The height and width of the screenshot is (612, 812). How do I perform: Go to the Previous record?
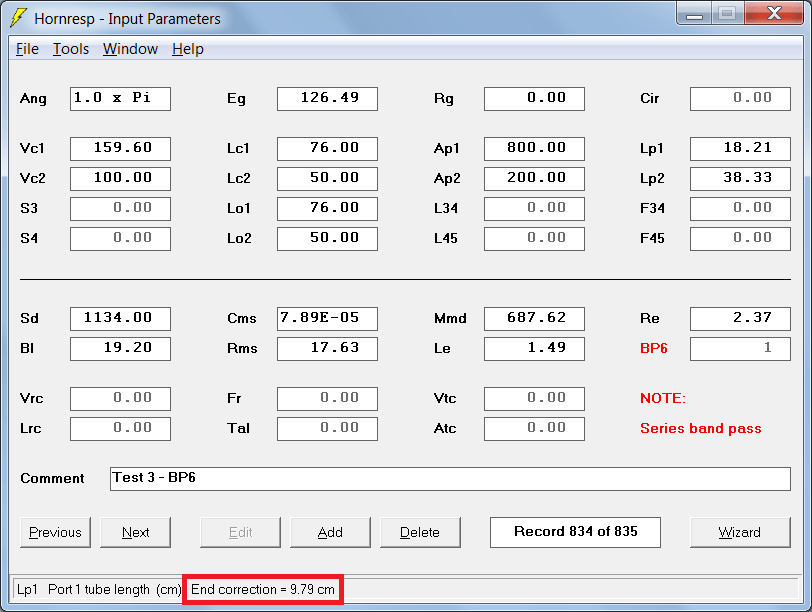[55, 532]
